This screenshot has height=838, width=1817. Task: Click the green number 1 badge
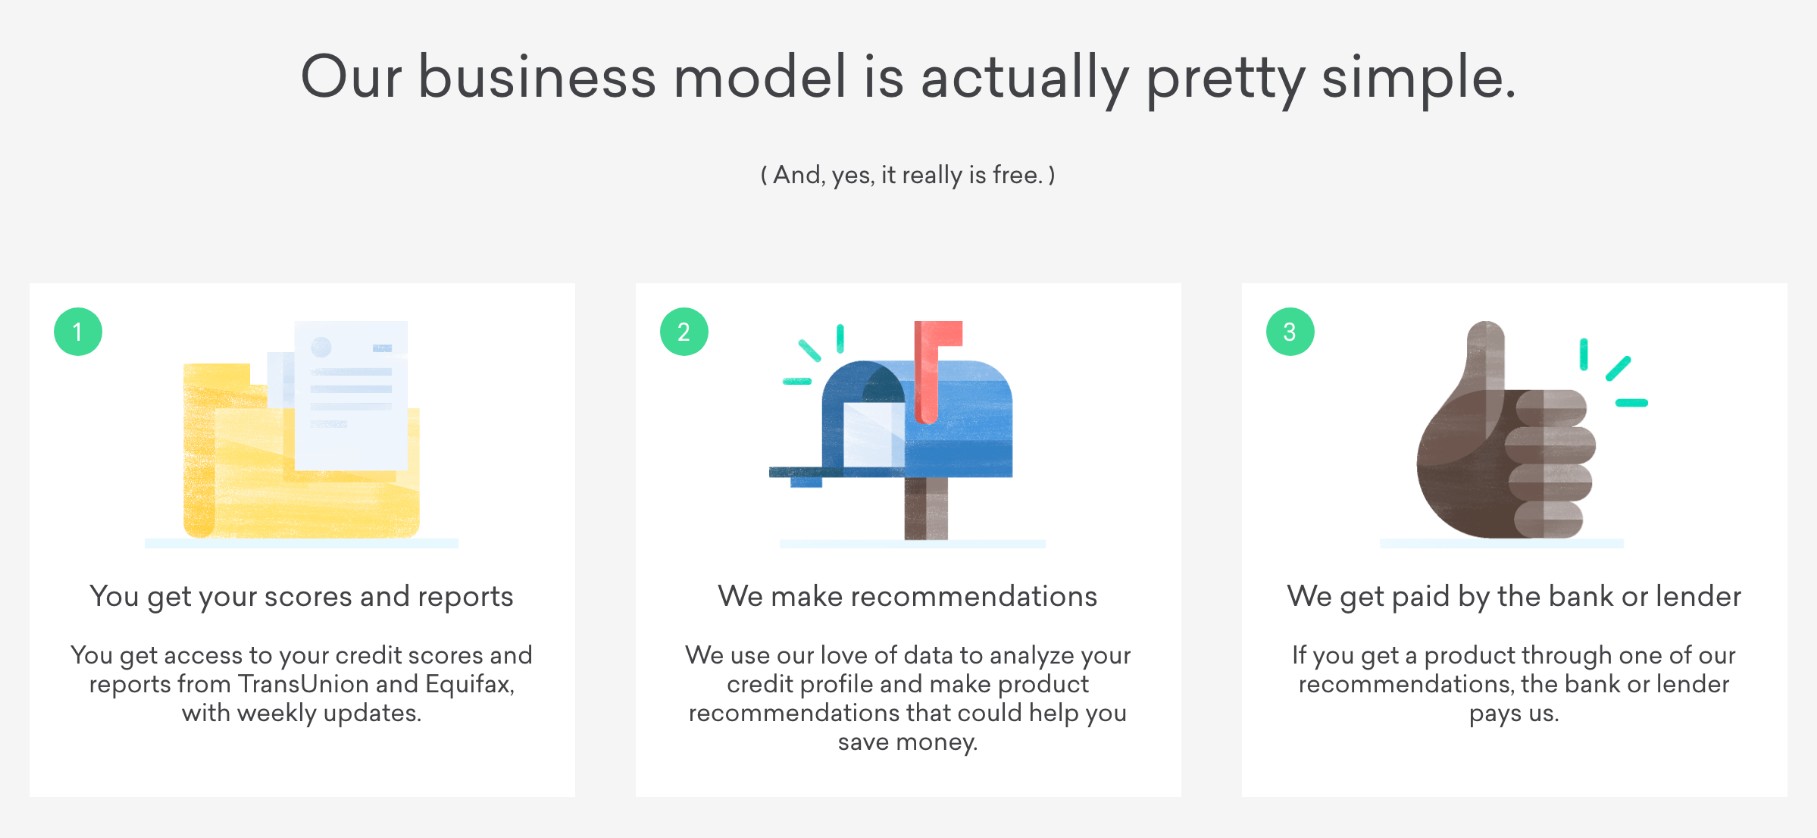tap(78, 332)
